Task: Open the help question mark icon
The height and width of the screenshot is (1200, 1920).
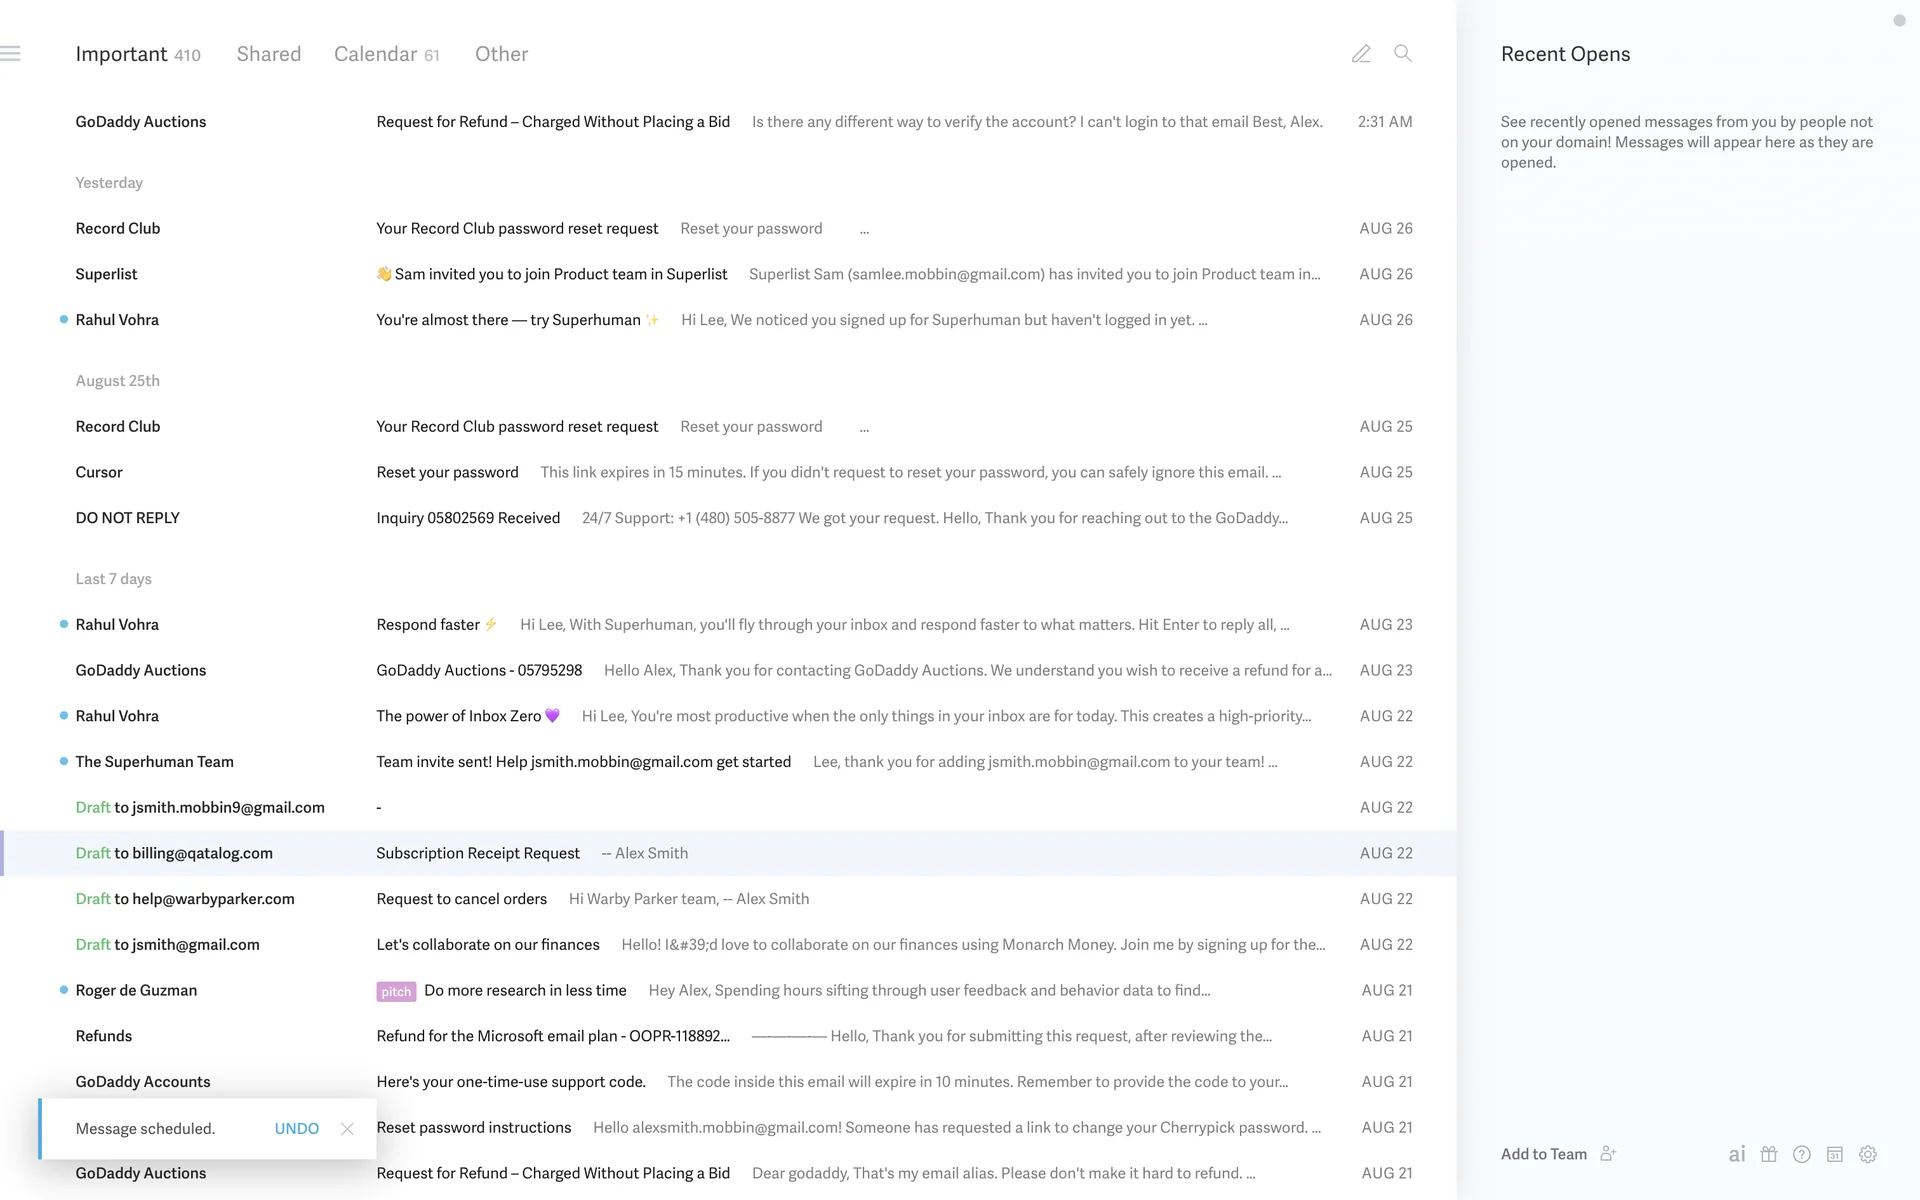Action: pos(1802,1154)
